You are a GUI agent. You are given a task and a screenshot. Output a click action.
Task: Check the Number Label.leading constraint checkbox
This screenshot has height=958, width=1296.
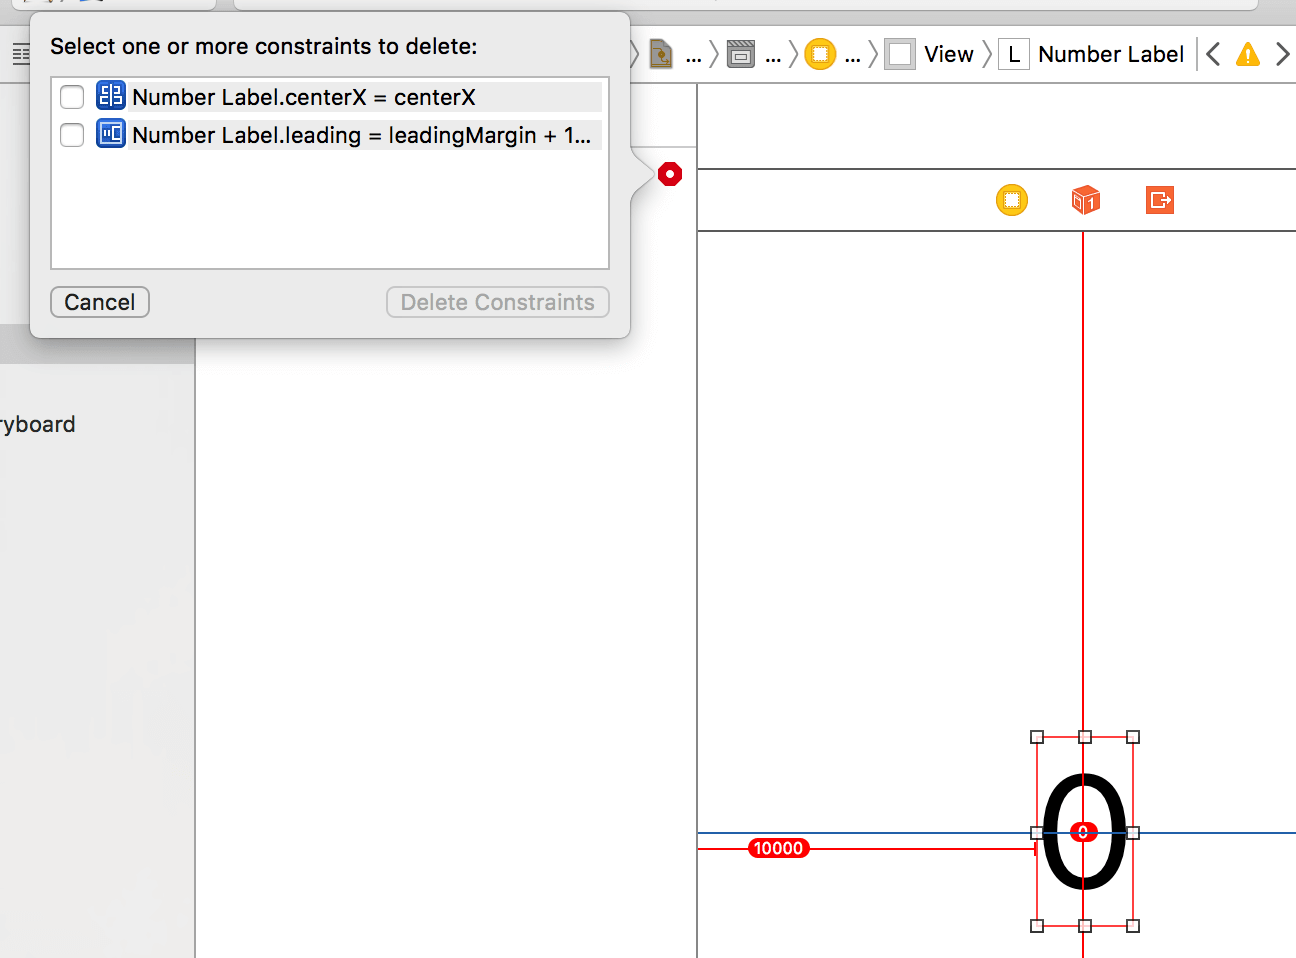click(72, 135)
